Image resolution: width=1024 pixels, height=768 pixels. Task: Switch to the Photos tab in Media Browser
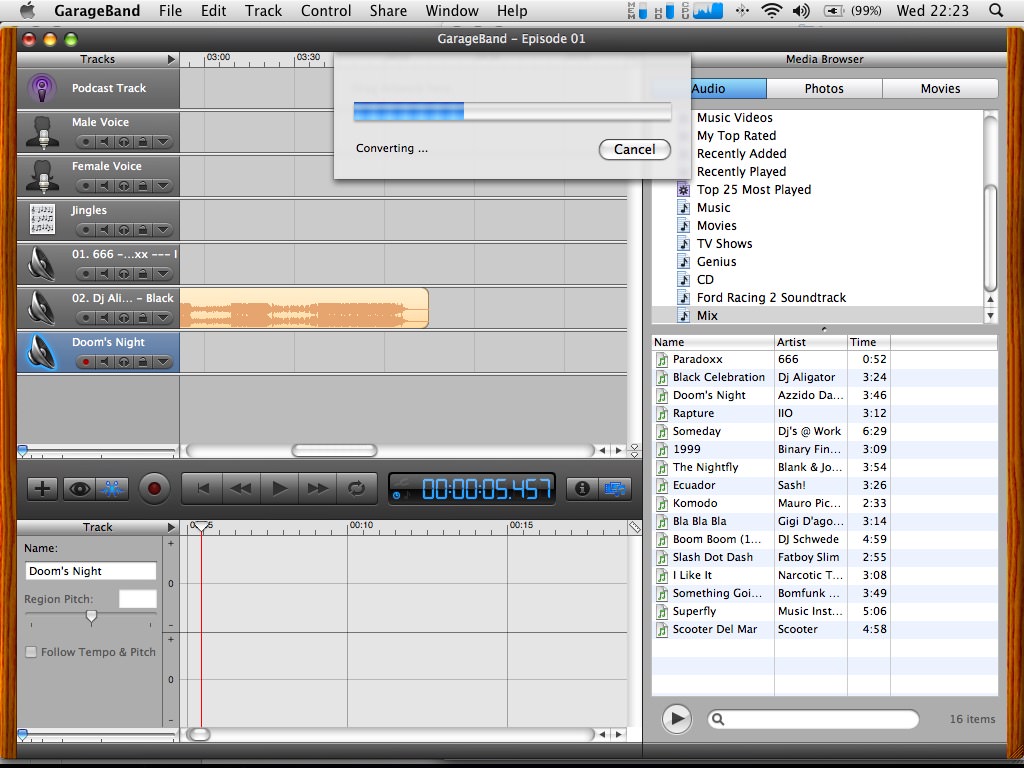[824, 88]
